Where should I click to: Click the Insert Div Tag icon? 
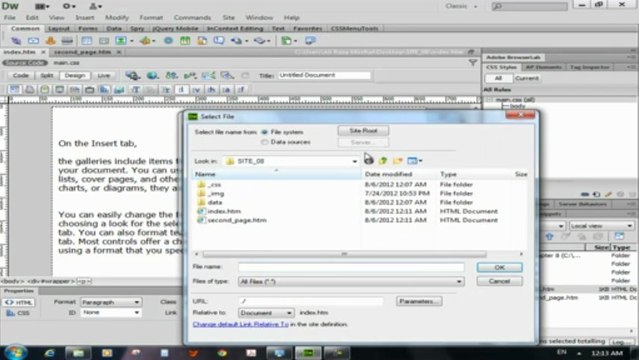point(104,41)
